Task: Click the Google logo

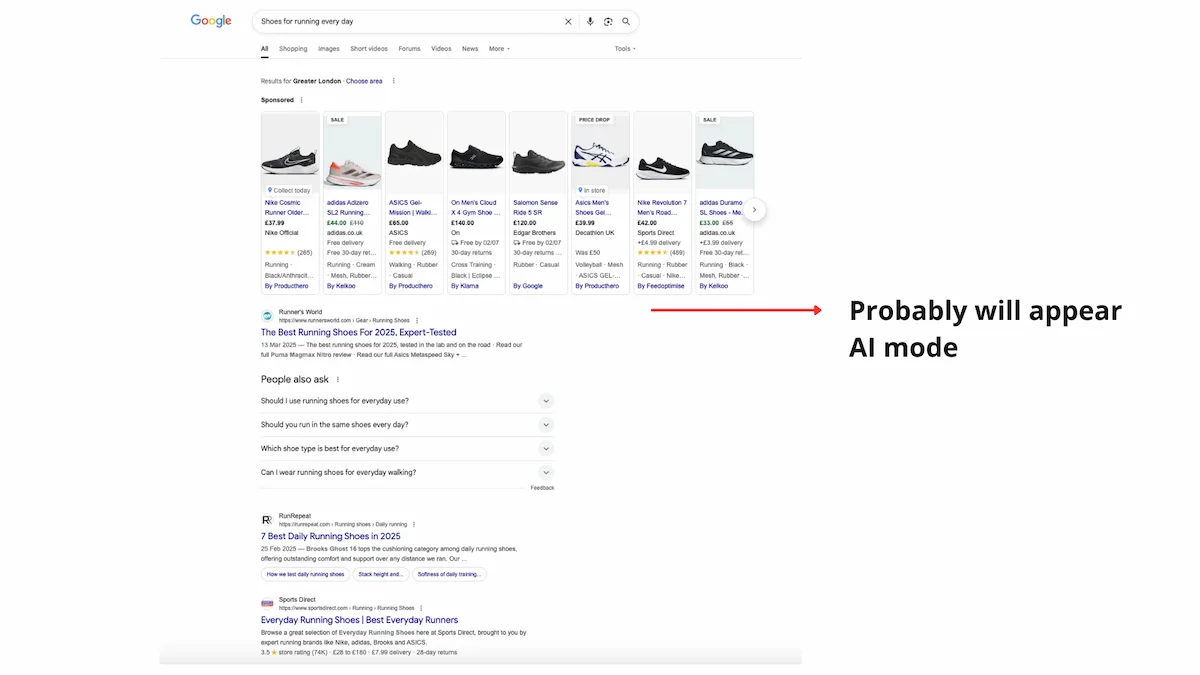Action: (211, 21)
